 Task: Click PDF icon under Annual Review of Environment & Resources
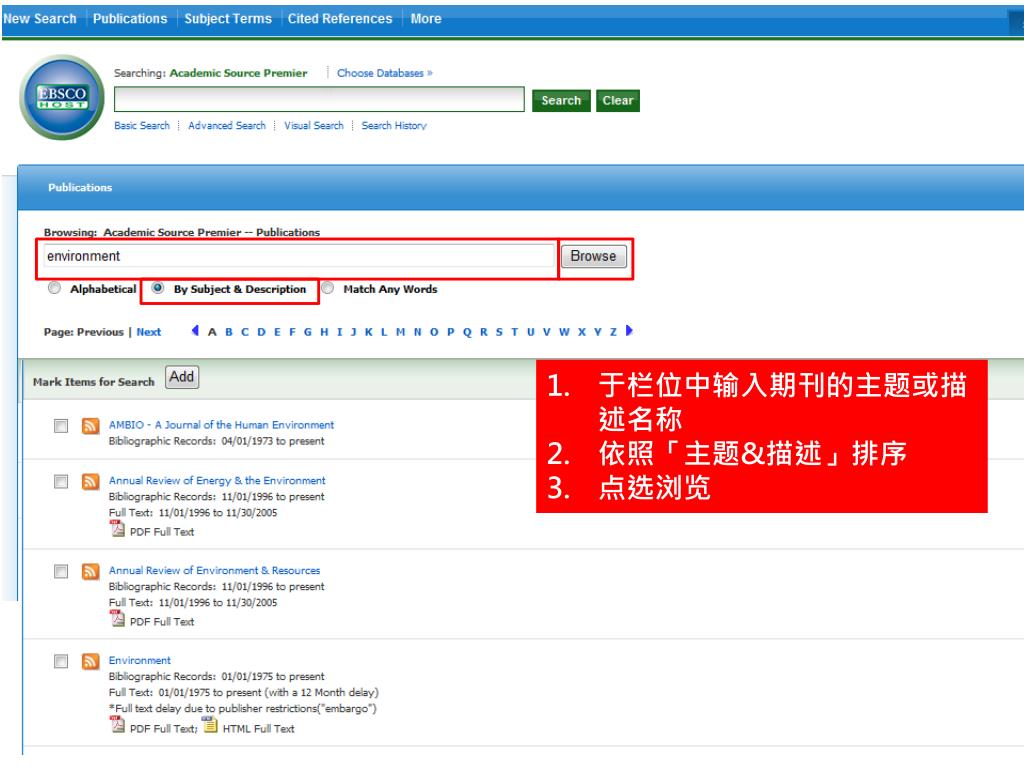[x=118, y=618]
